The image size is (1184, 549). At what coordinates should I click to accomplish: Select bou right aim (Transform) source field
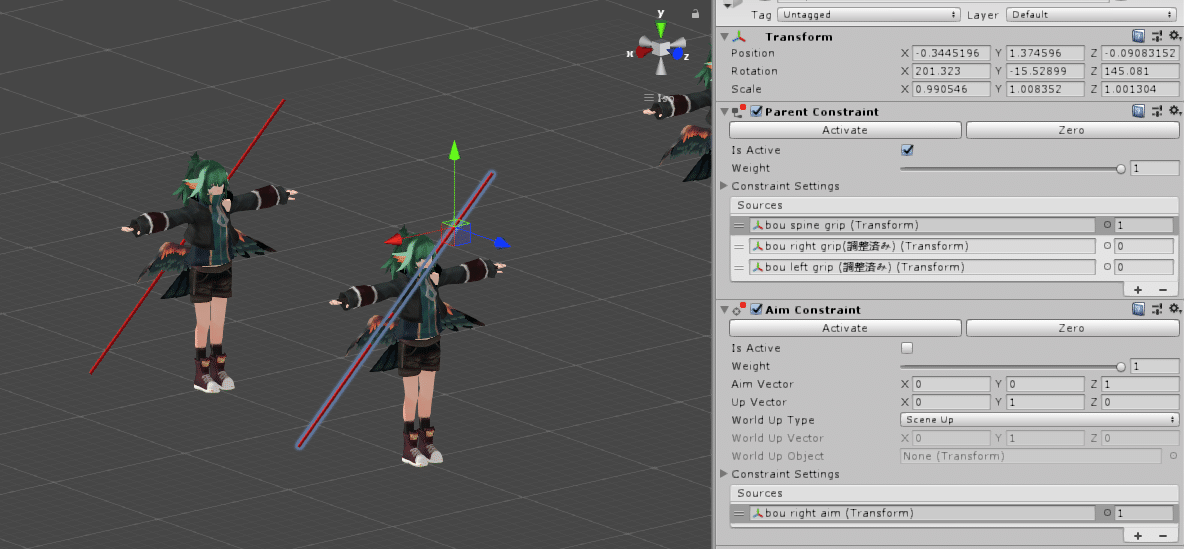coord(922,514)
